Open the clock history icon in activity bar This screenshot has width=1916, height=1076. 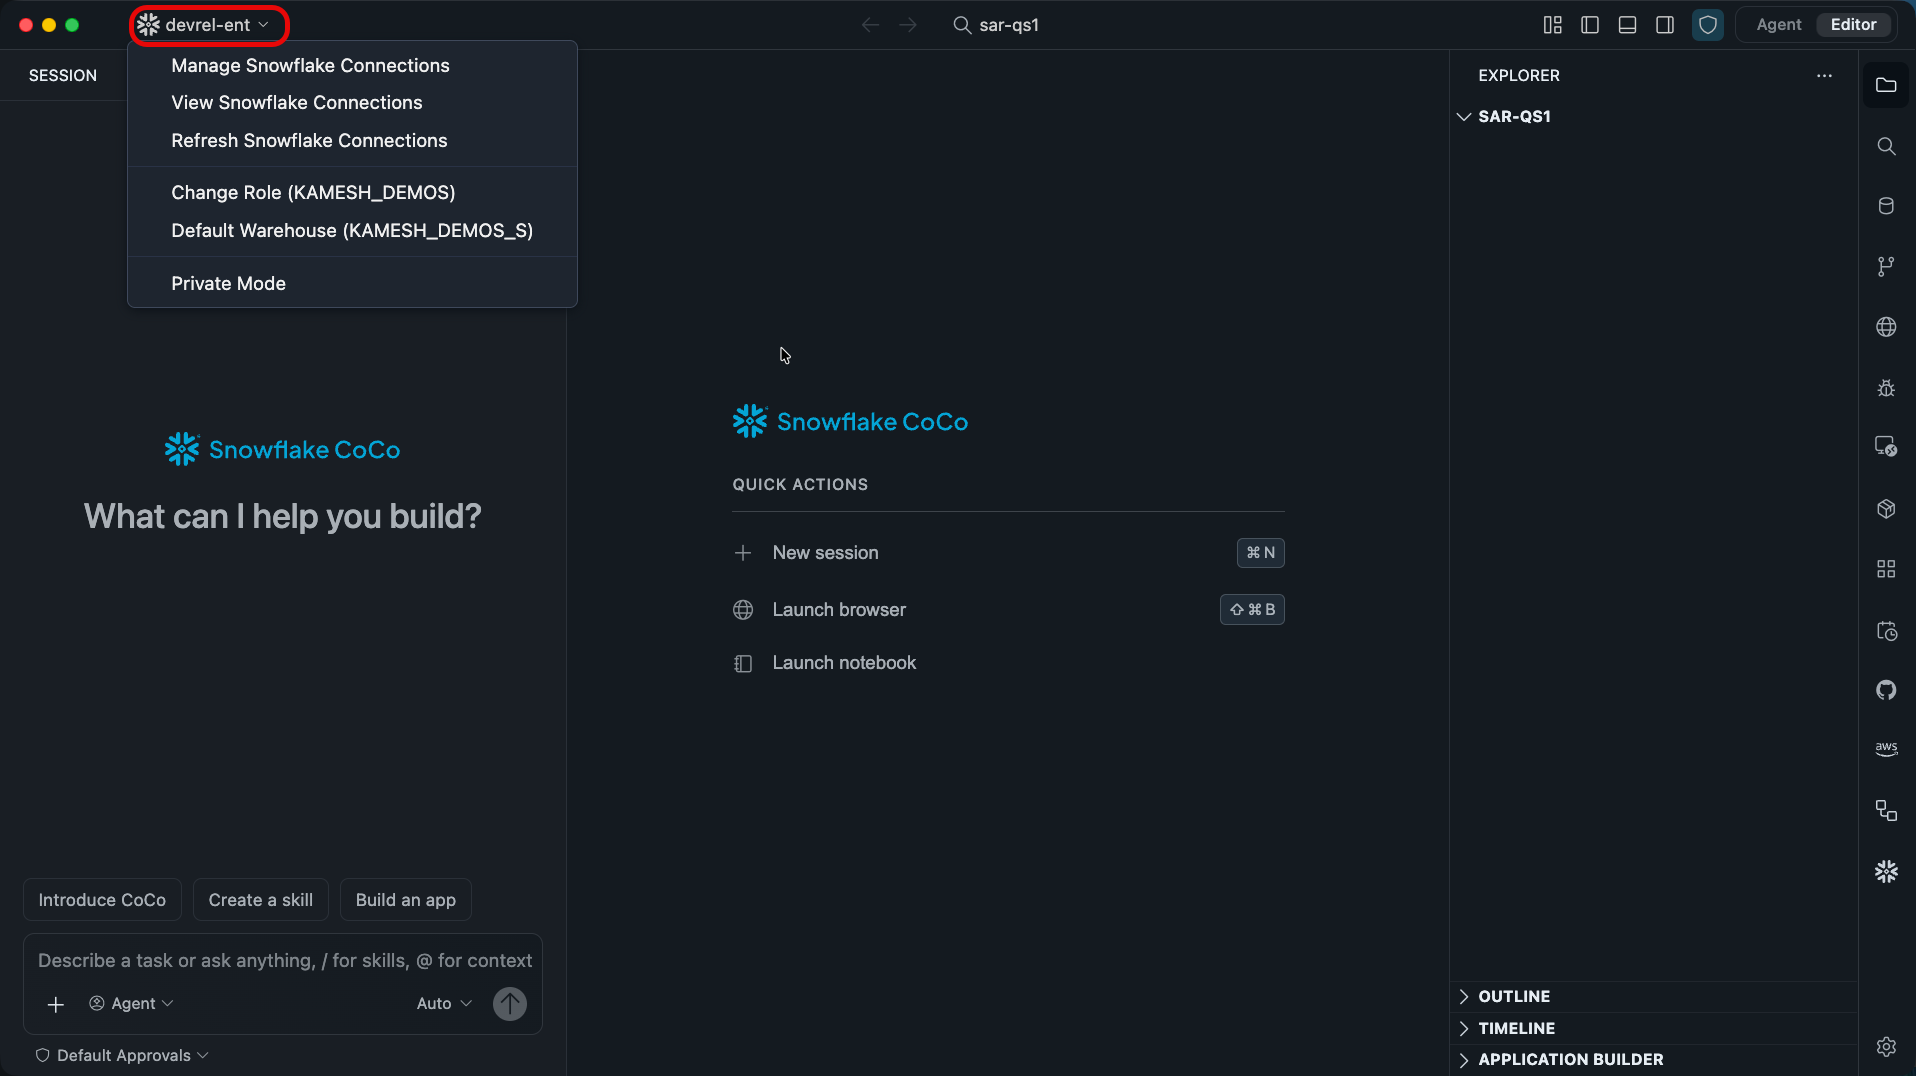(1886, 631)
